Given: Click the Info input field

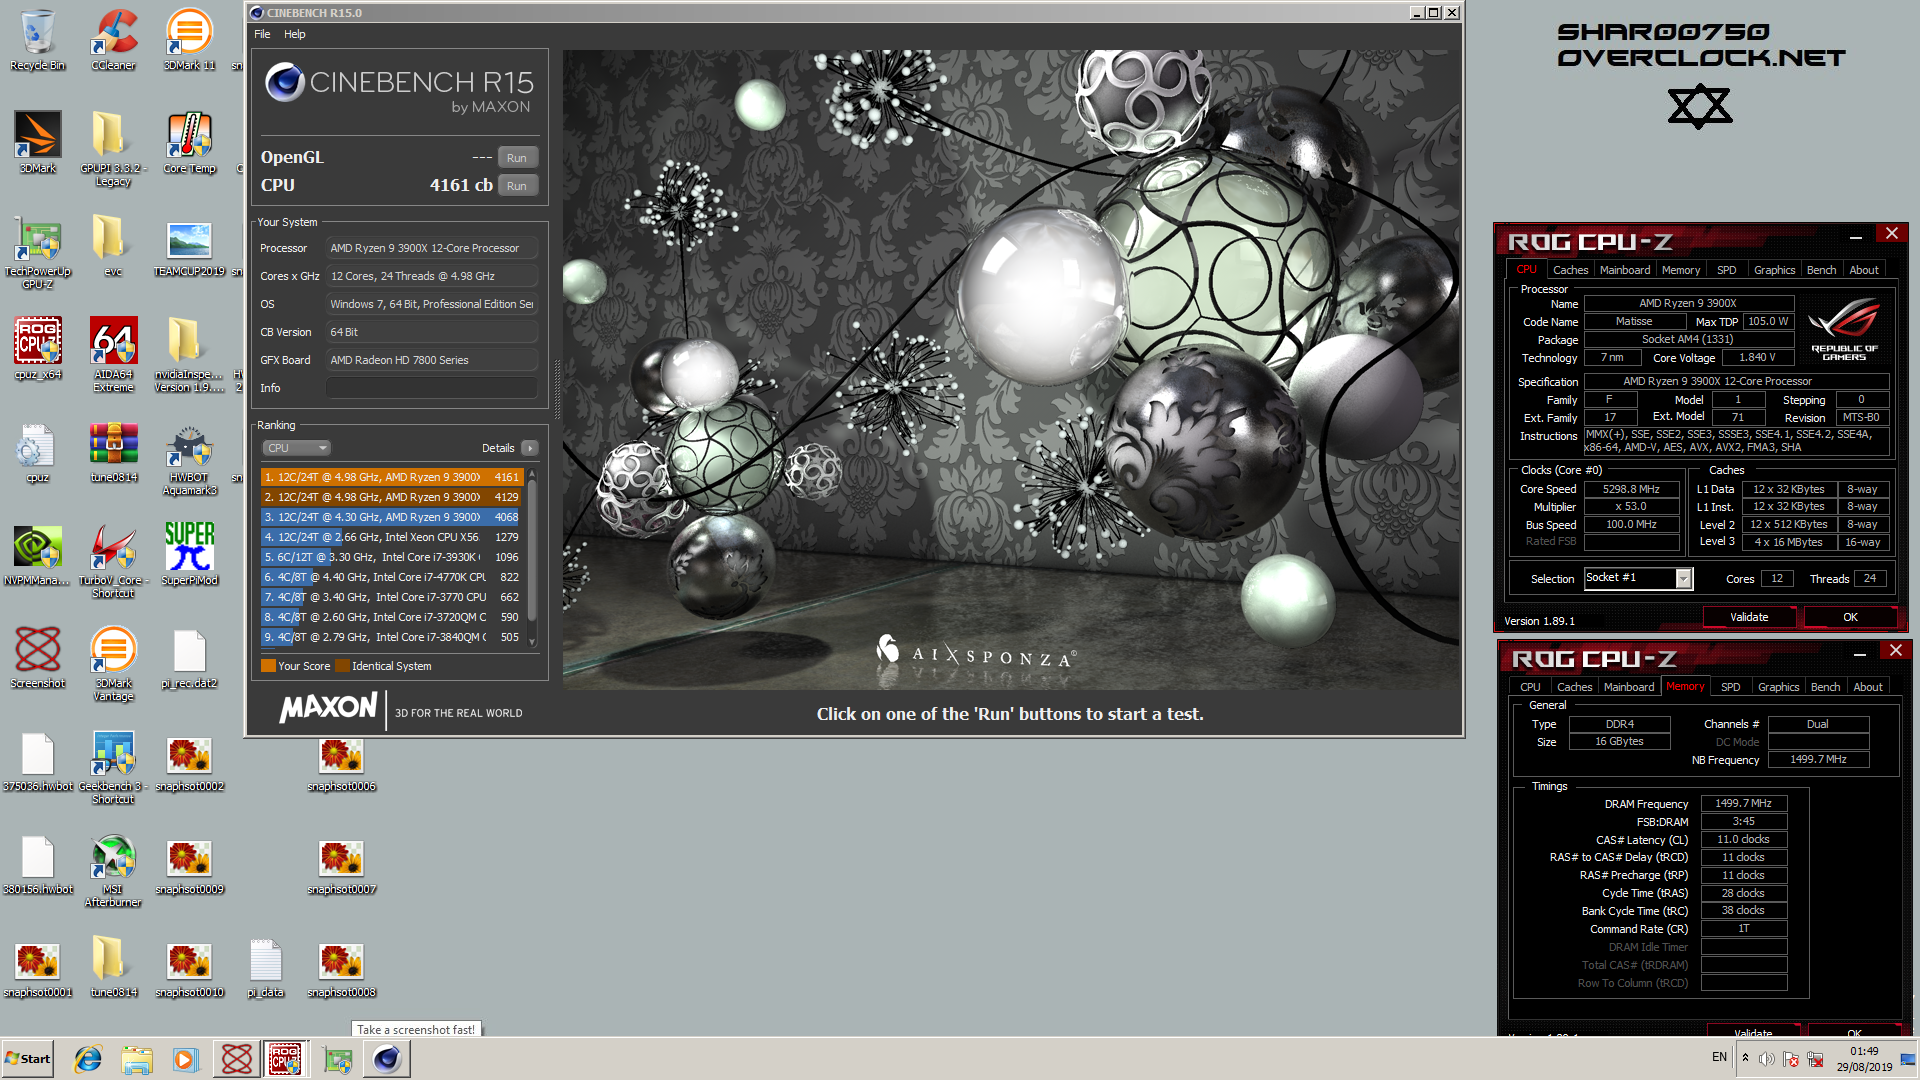Looking at the screenshot, I should [432, 388].
